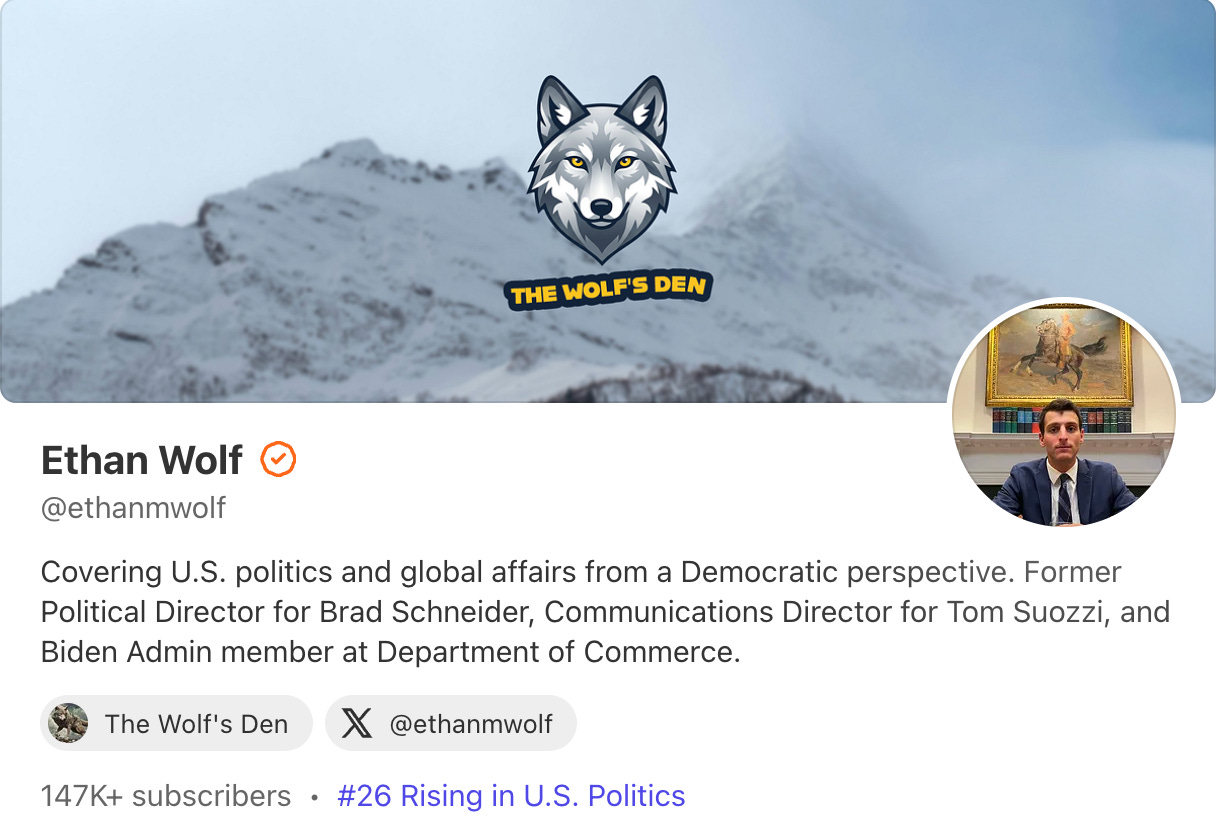Click the orange verified checkmark badge
This screenshot has height=836, width=1222.
click(x=278, y=460)
